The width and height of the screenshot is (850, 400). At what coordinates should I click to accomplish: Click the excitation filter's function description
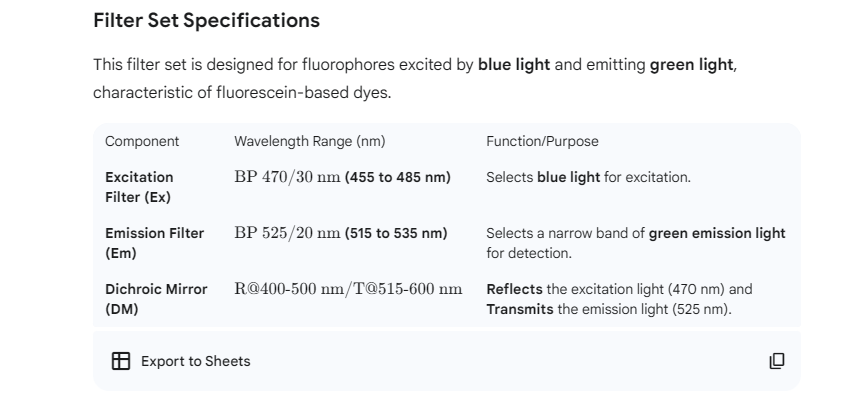(588, 178)
